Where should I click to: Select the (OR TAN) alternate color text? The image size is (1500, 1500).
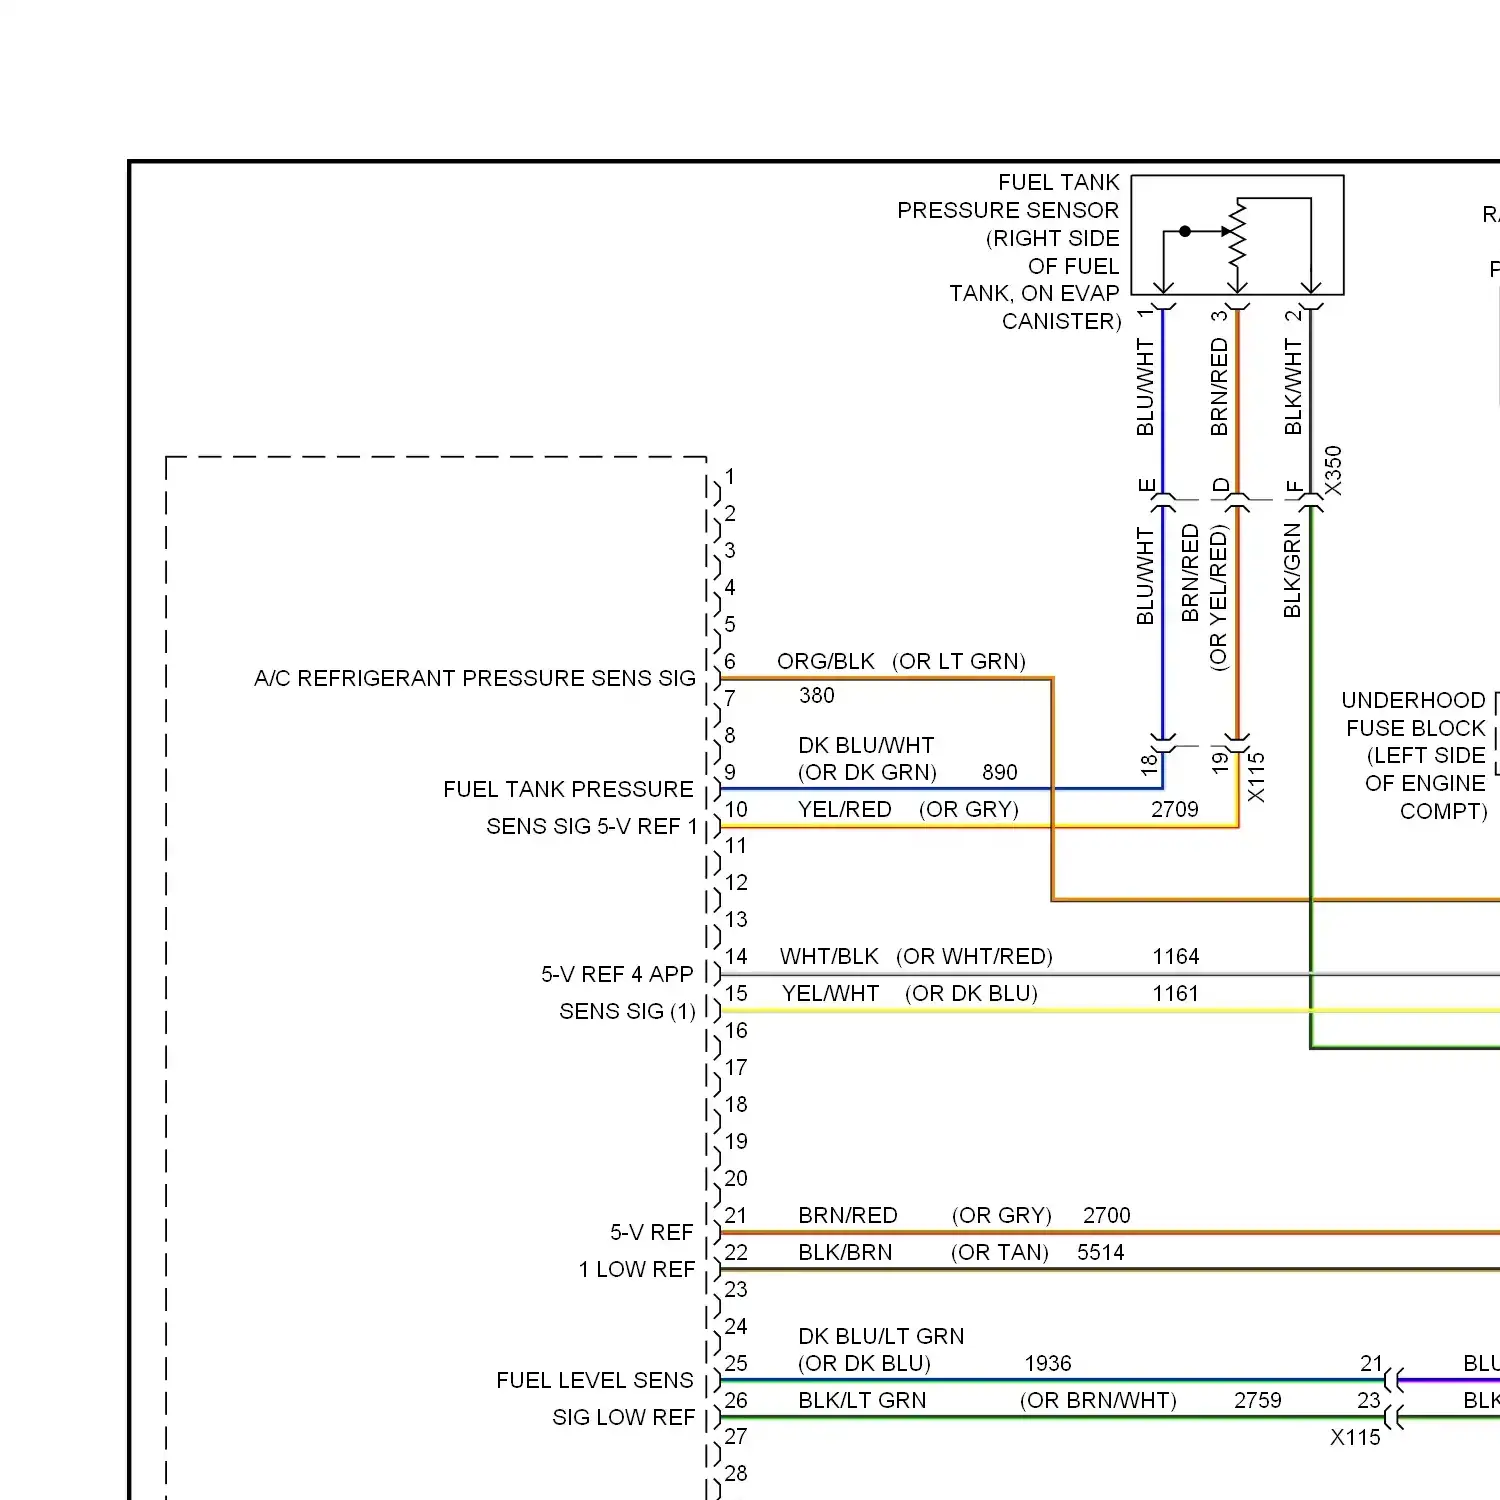1000,1252
